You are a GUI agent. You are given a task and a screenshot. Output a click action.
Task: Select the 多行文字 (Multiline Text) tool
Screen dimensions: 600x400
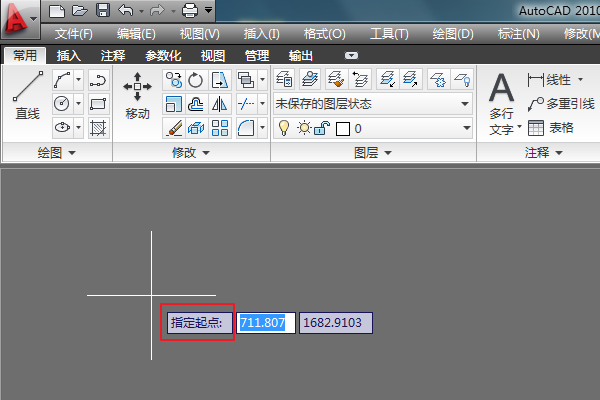click(502, 103)
